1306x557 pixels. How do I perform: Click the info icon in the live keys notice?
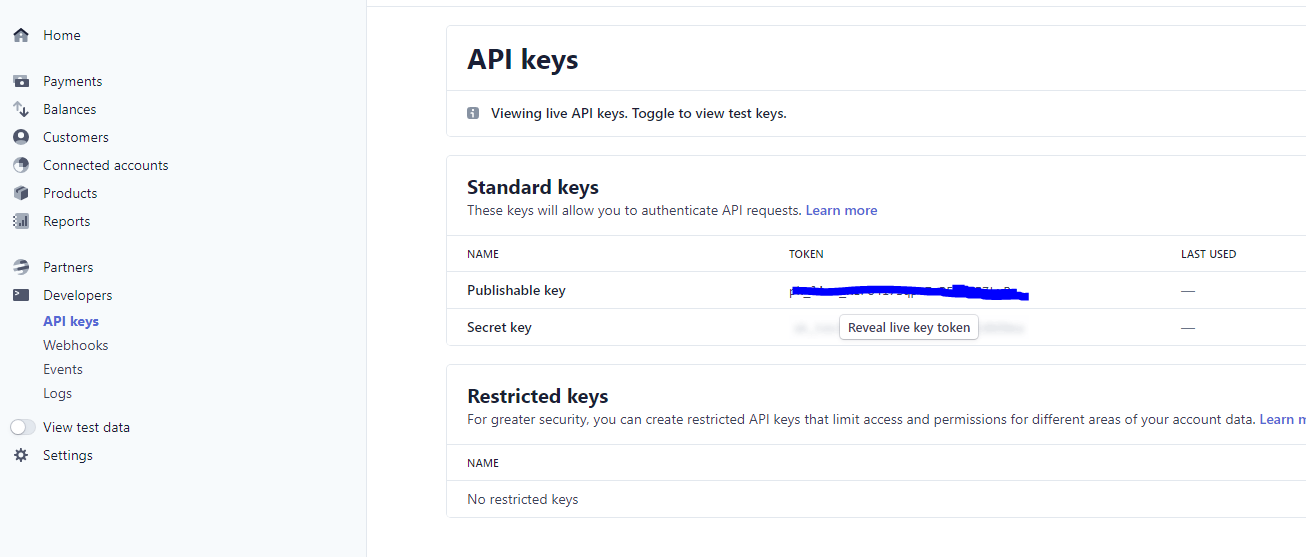click(x=473, y=113)
